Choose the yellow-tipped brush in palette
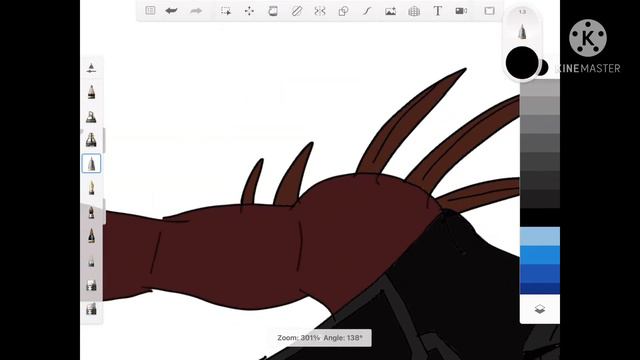The height and width of the screenshot is (360, 640). [x=91, y=188]
